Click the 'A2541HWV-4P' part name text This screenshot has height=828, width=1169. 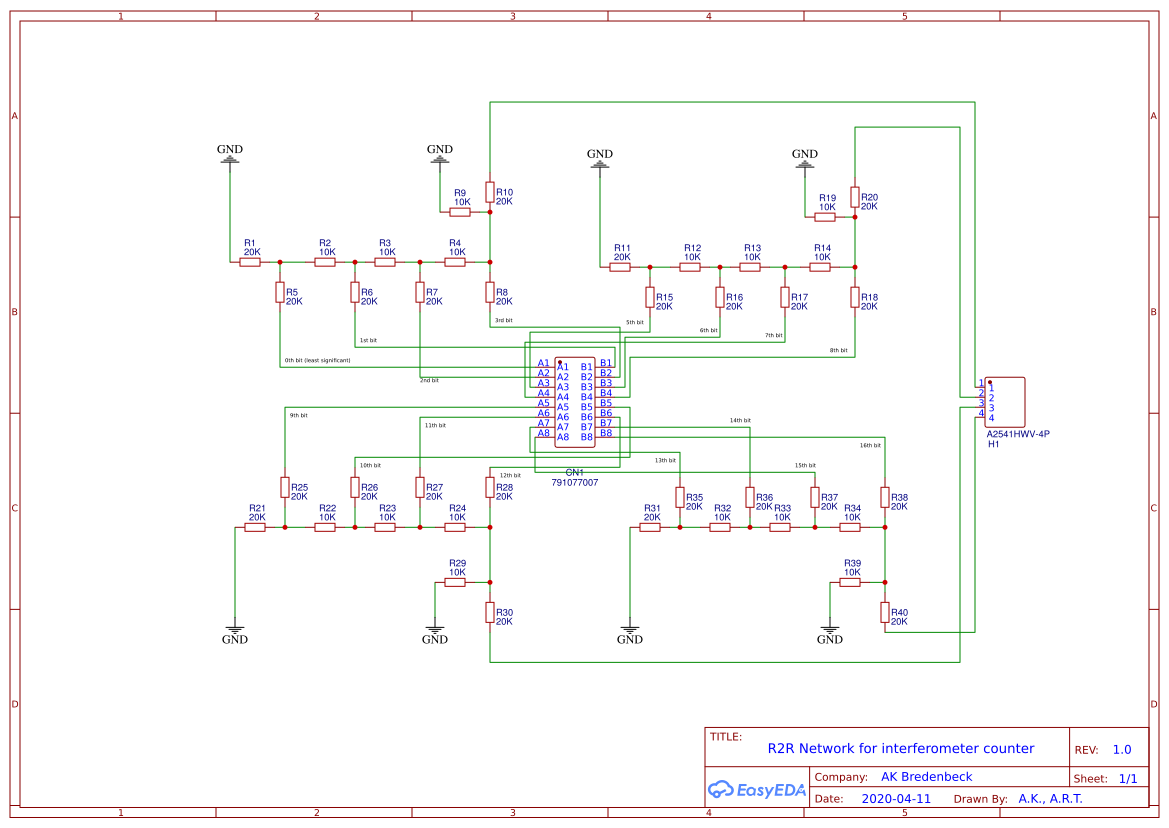click(1018, 434)
